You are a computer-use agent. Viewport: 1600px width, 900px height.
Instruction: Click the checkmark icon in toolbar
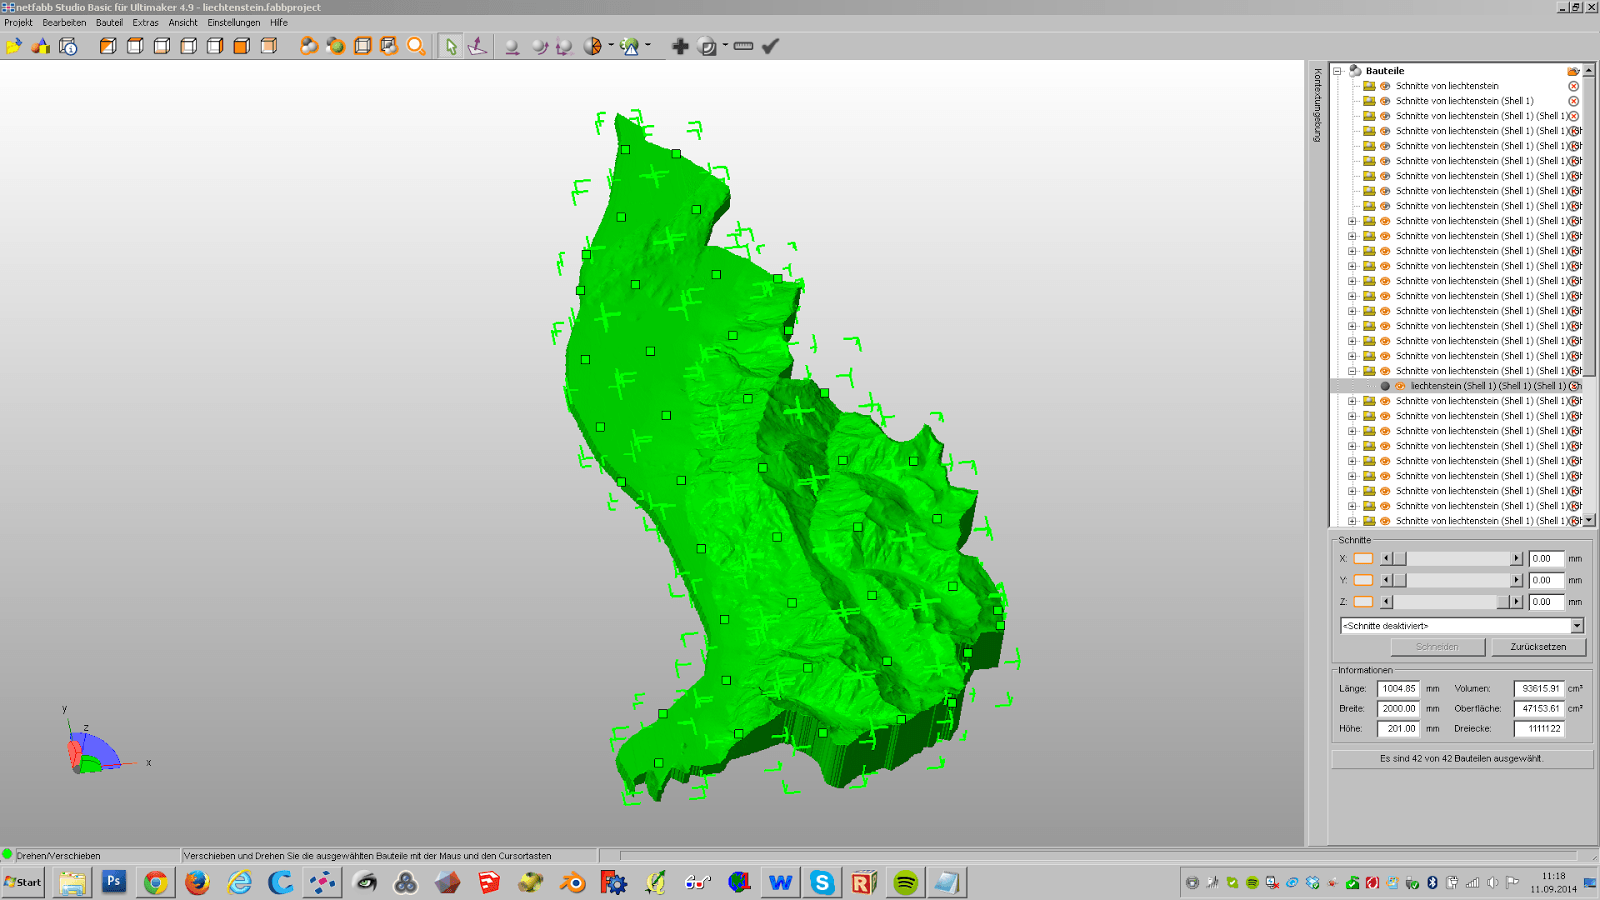point(770,46)
